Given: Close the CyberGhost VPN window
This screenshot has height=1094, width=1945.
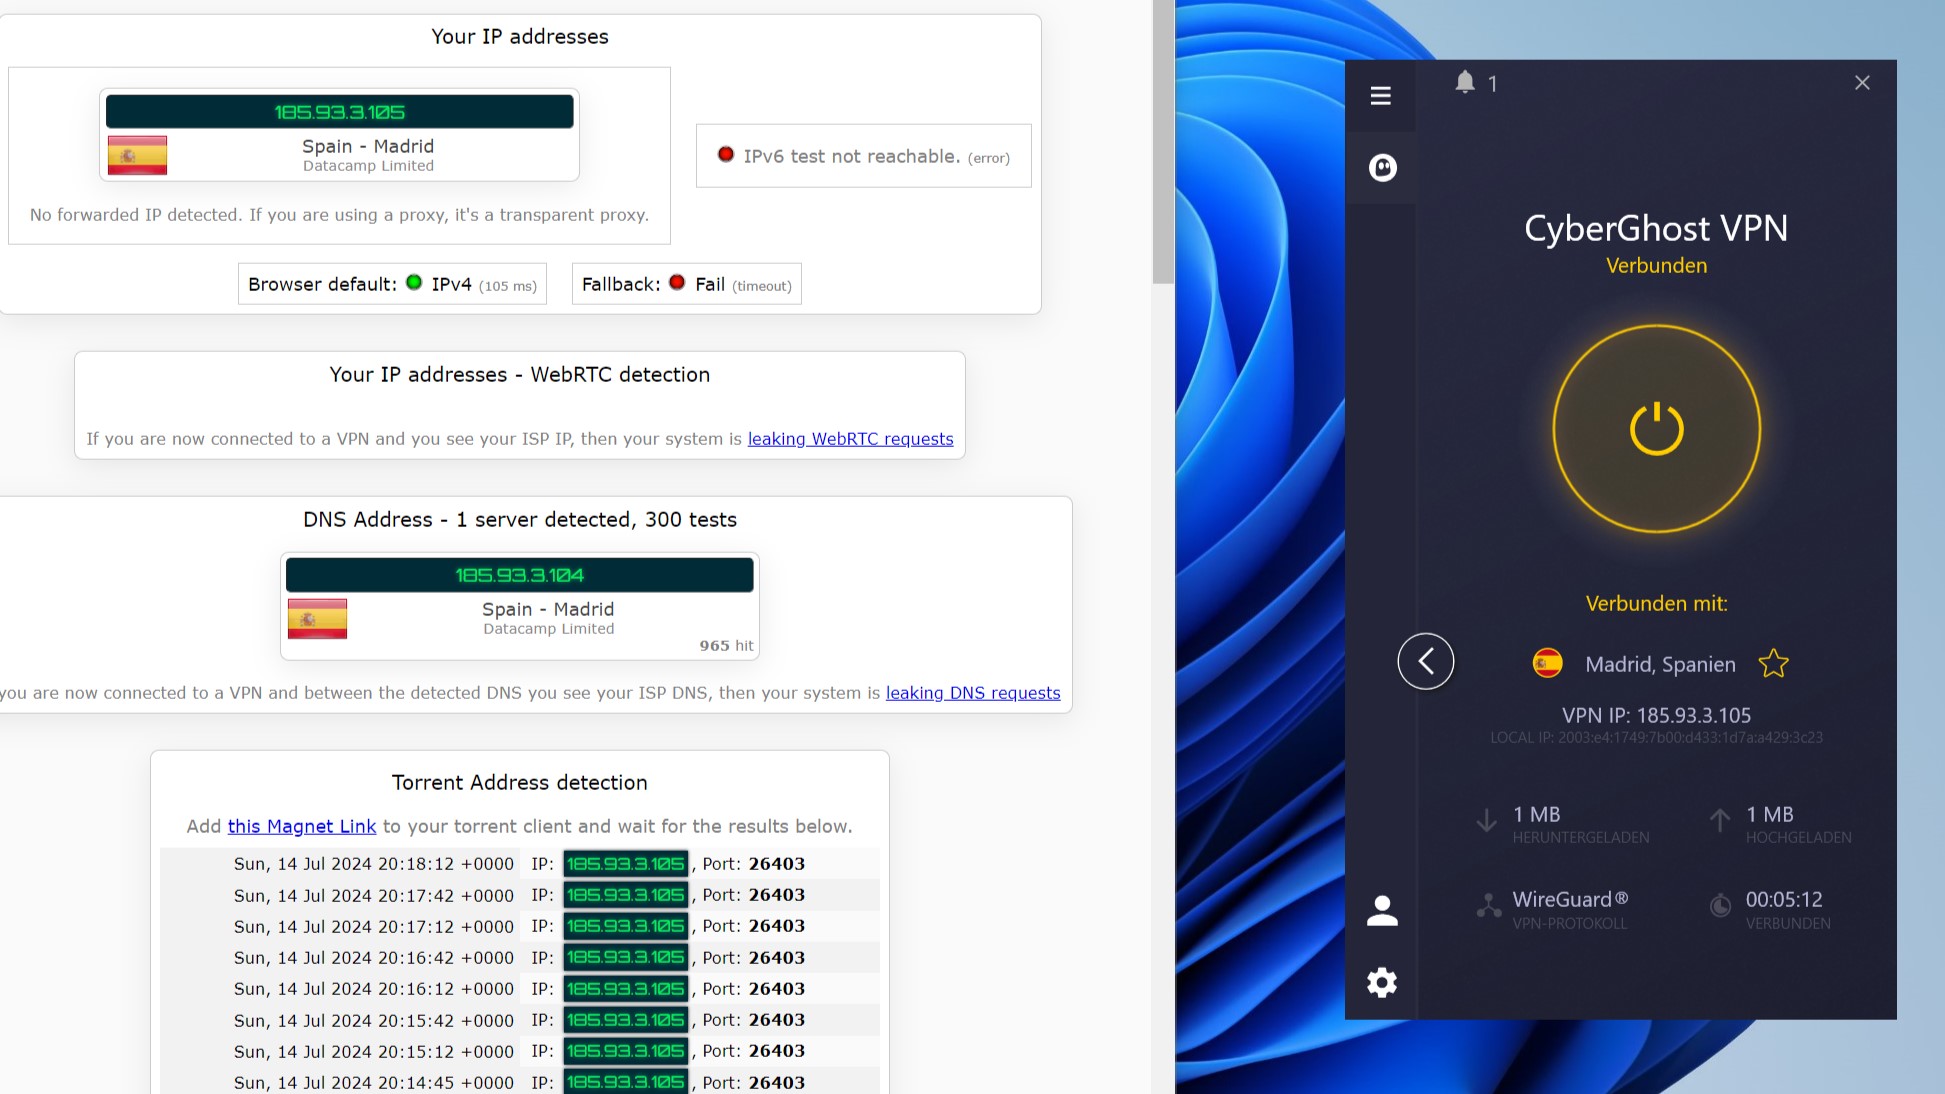Looking at the screenshot, I should coord(1861,83).
